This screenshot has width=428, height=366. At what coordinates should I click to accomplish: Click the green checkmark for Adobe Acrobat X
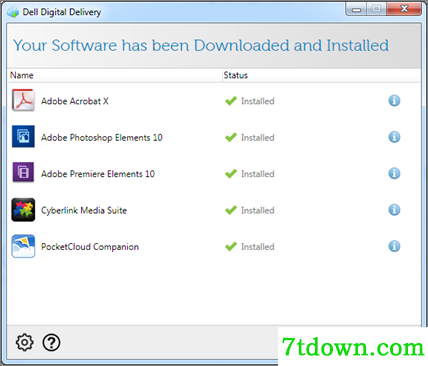tap(231, 101)
